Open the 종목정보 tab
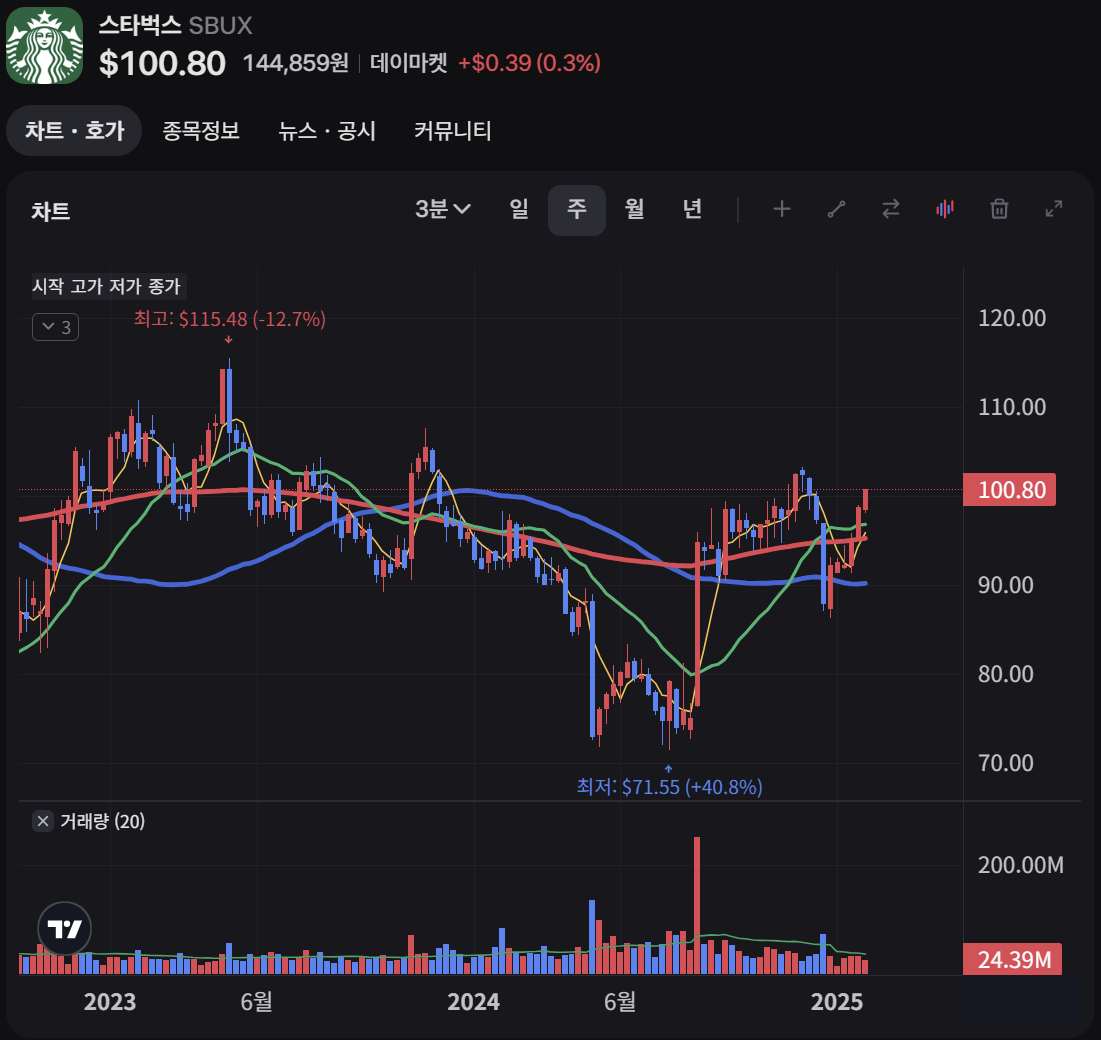The width and height of the screenshot is (1101, 1040). point(201,131)
